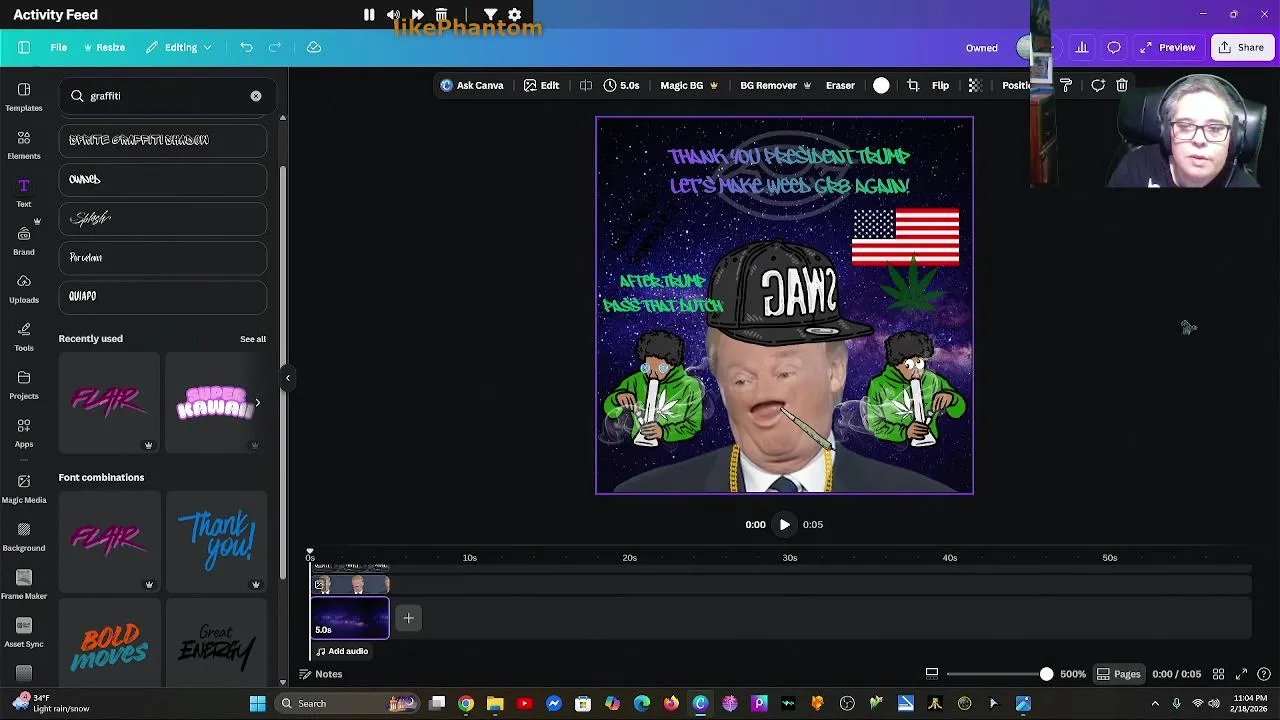
Task: Open the Text tab in sidebar
Action: tap(24, 192)
